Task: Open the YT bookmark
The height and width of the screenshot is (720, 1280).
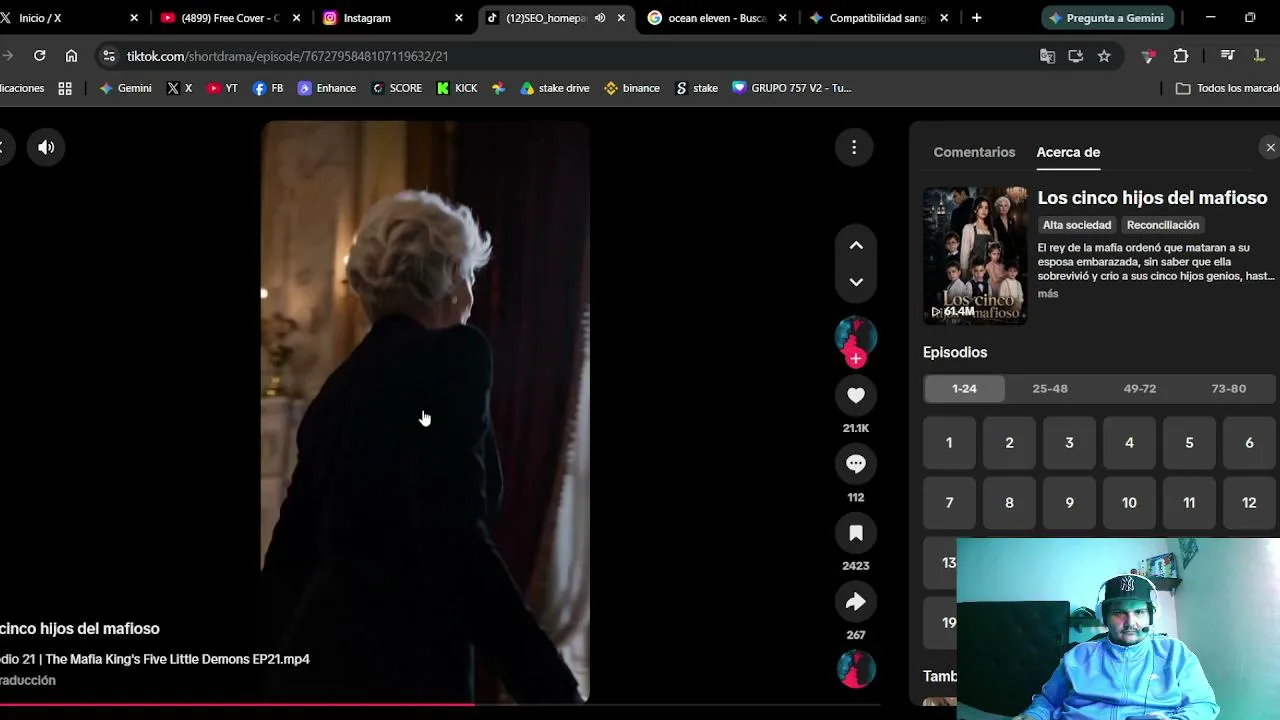Action: tap(222, 88)
